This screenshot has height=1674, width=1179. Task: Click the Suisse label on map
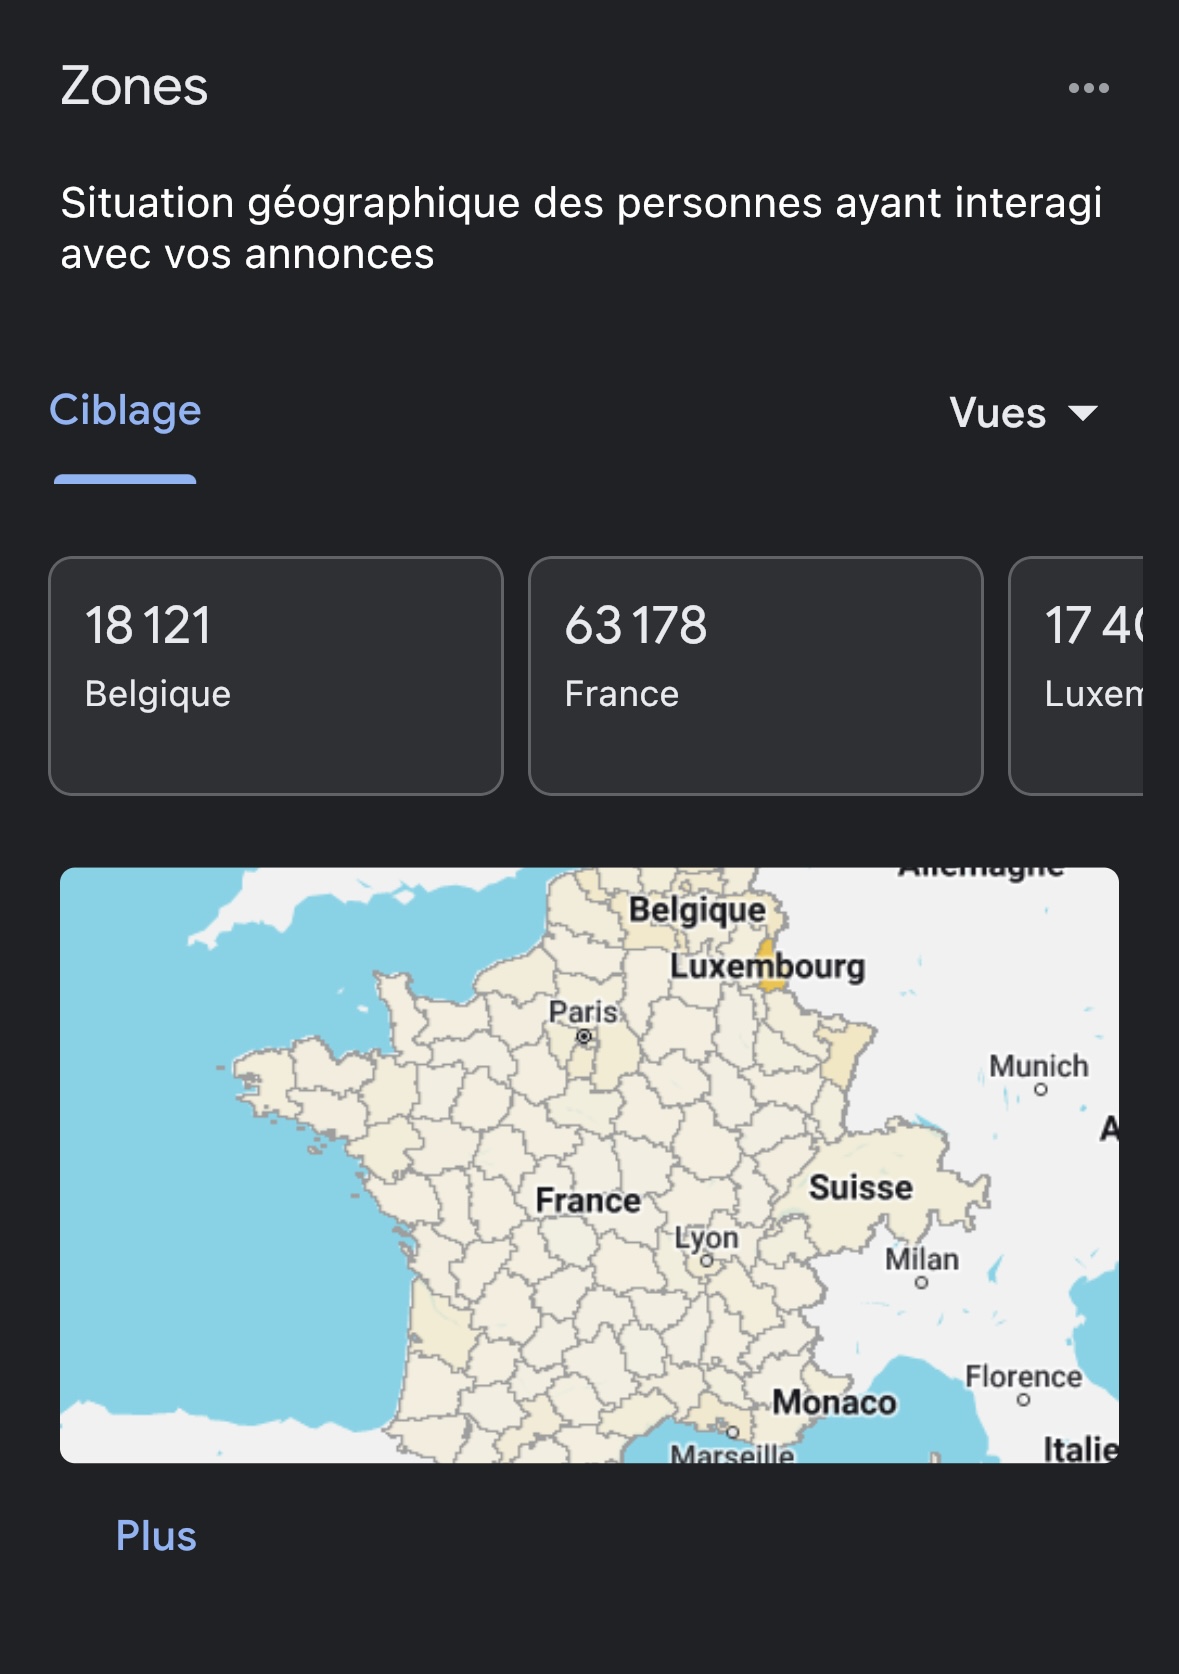click(861, 1188)
